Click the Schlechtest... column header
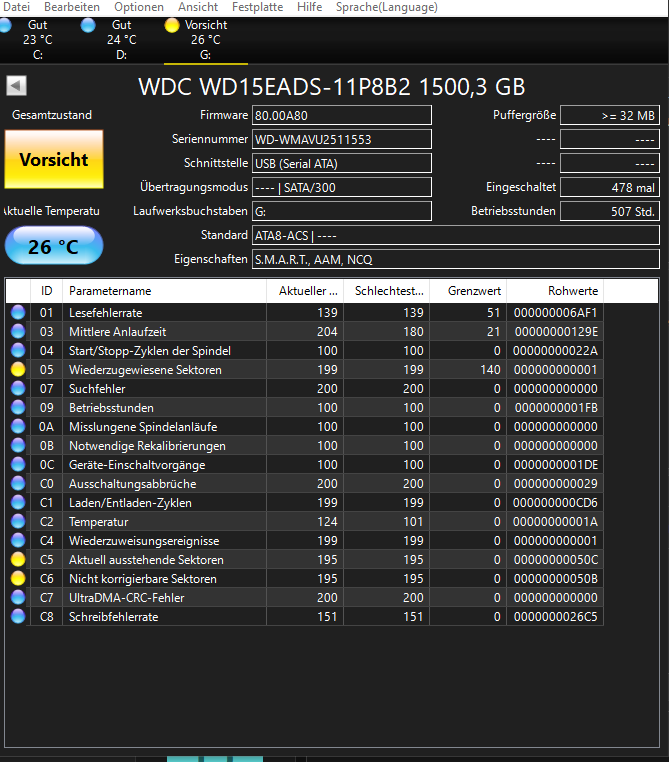The width and height of the screenshot is (669, 762). tap(387, 291)
